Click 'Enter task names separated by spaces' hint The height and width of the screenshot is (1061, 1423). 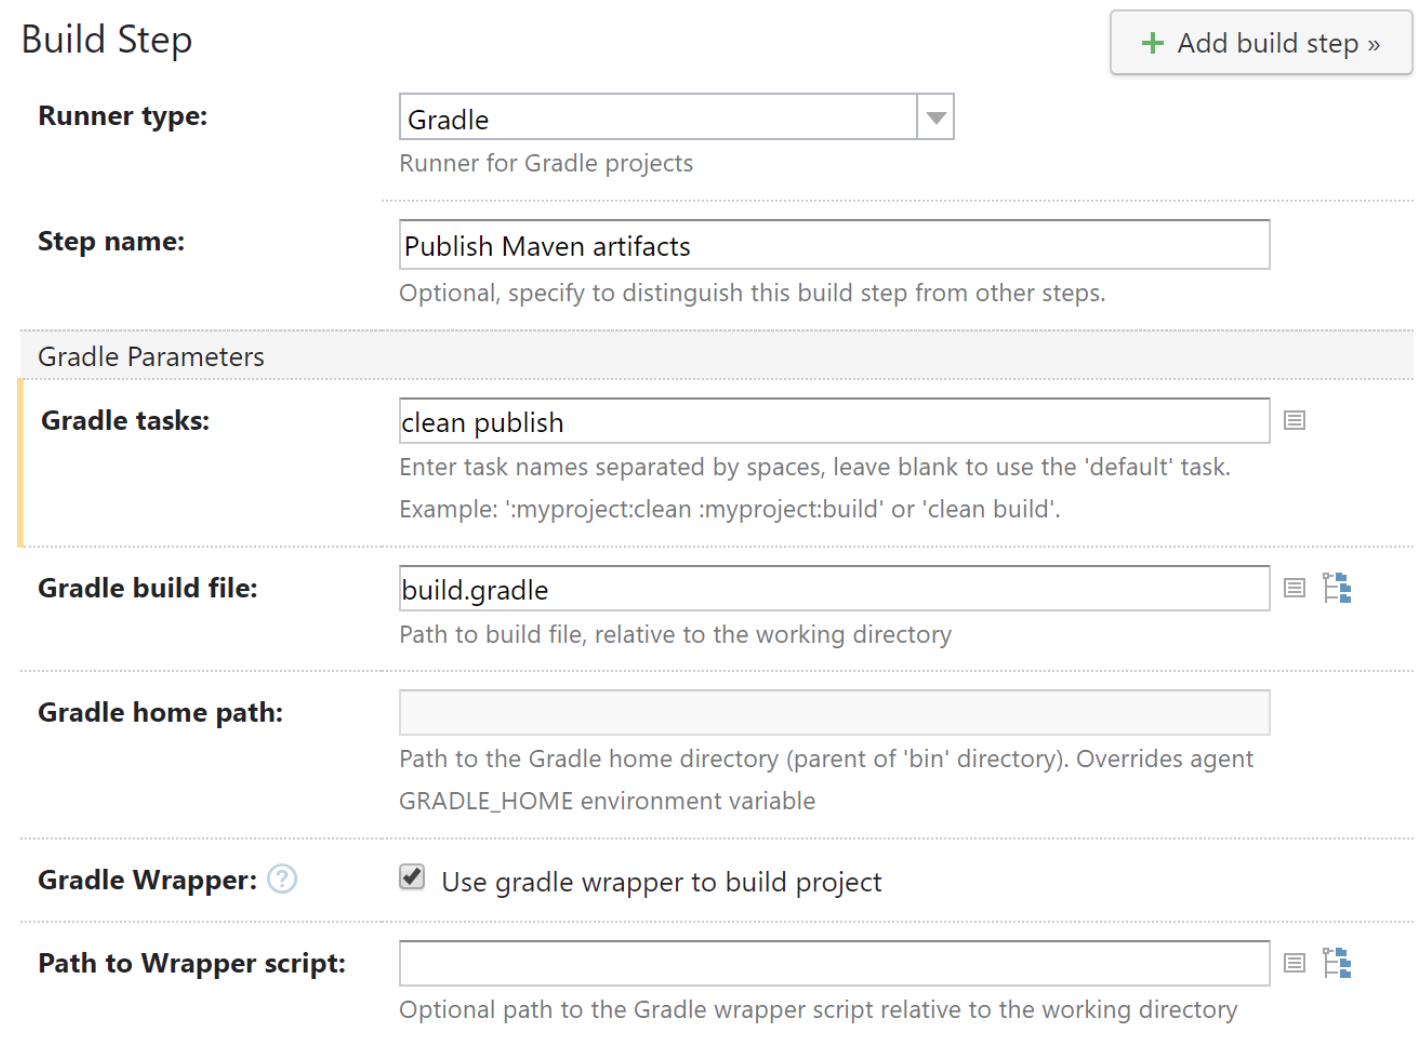[x=814, y=467]
